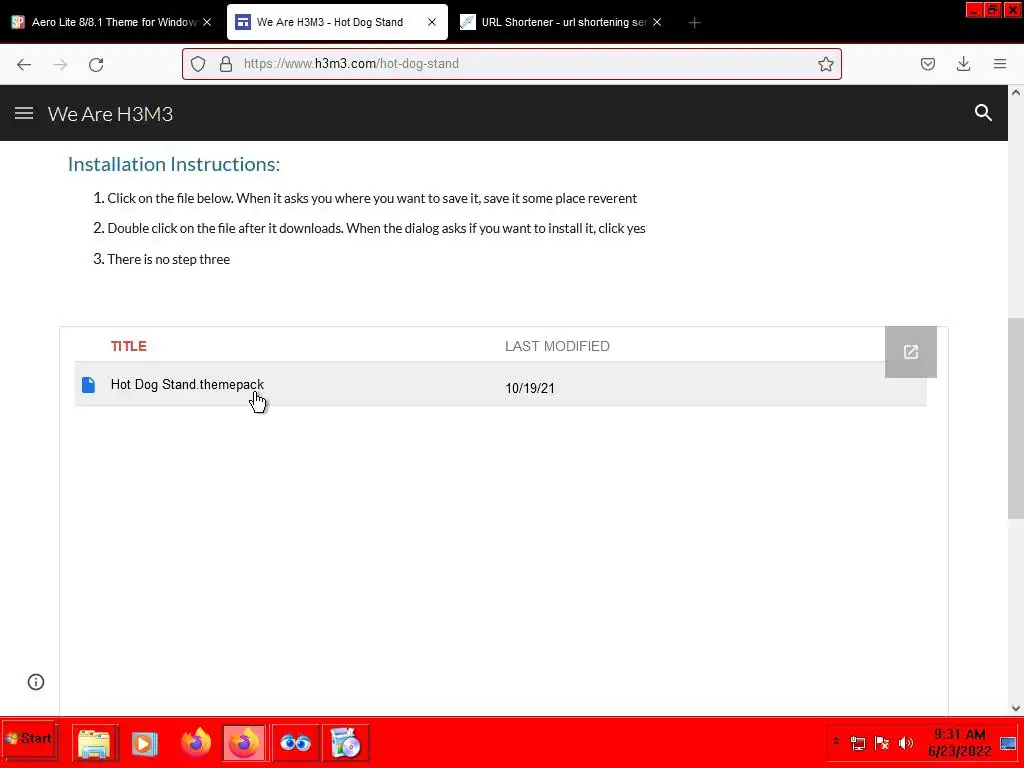This screenshot has width=1024, height=768.
Task: Open the googly eyes taskbar app
Action: (295, 743)
